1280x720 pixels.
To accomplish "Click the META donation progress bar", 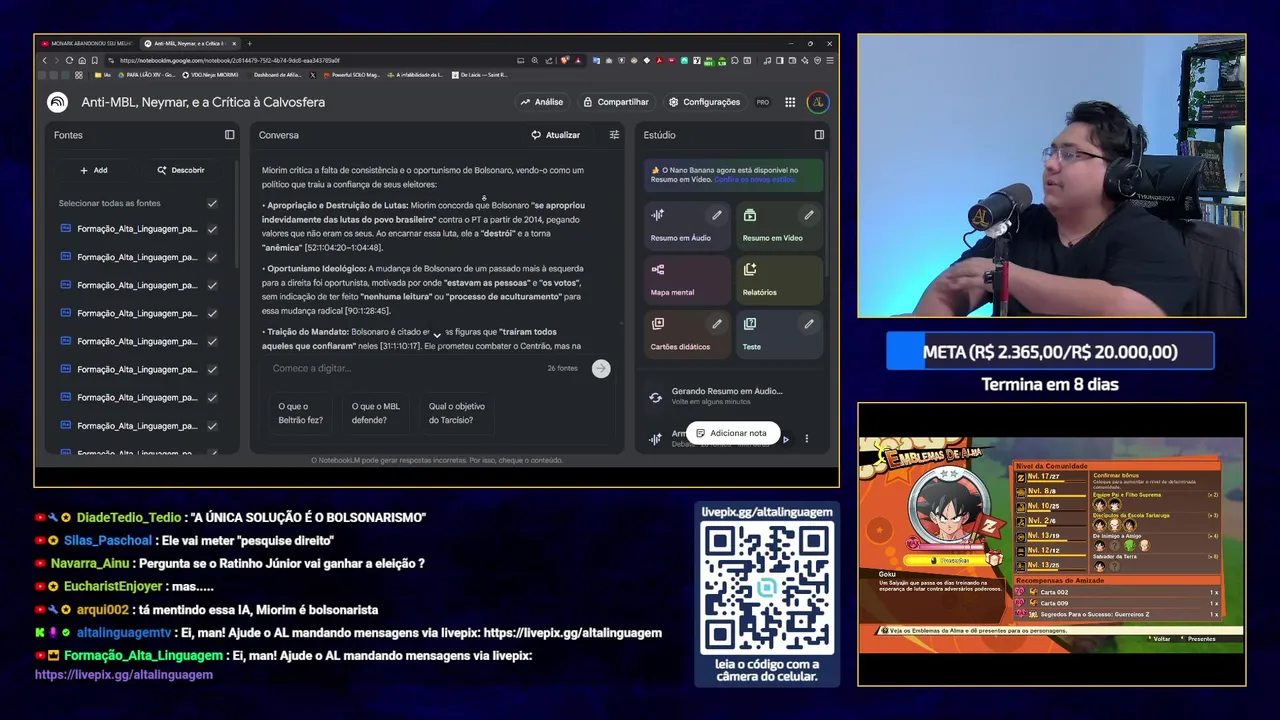I will [1050, 352].
